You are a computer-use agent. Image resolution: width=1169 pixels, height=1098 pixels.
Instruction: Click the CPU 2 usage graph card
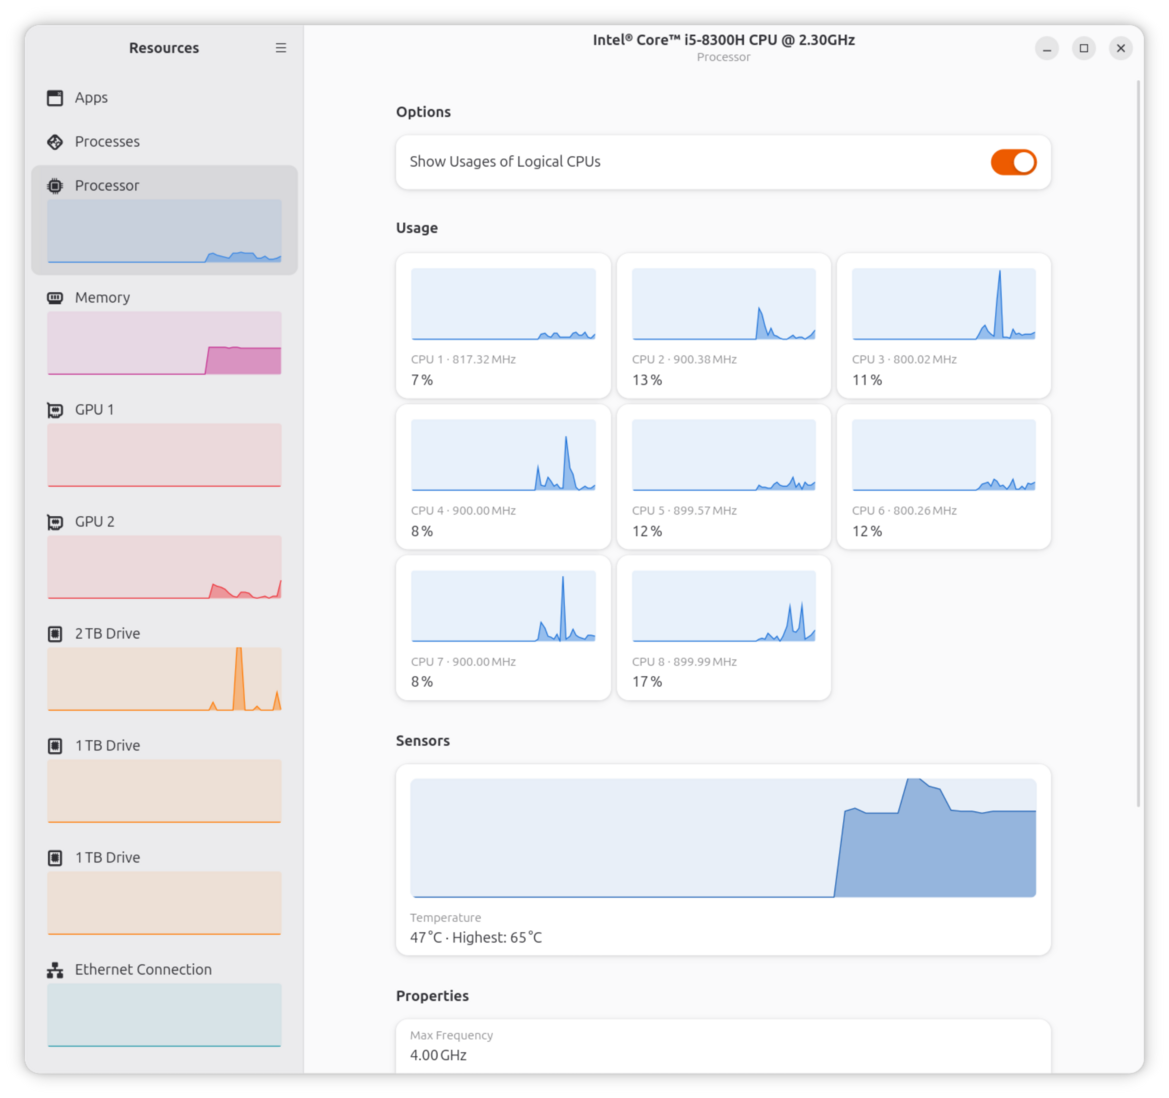tap(723, 326)
